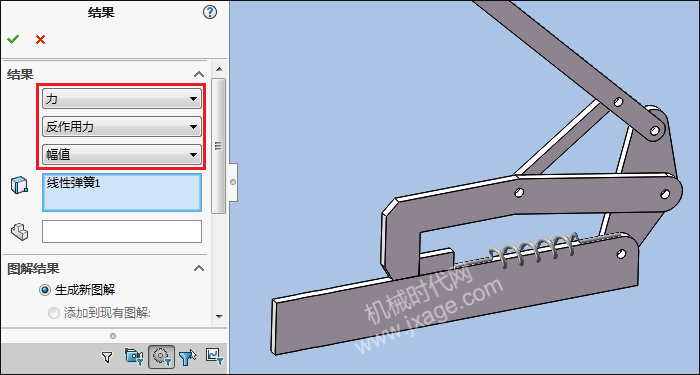Click the component selection cube icon
The height and width of the screenshot is (375, 700).
point(19,185)
